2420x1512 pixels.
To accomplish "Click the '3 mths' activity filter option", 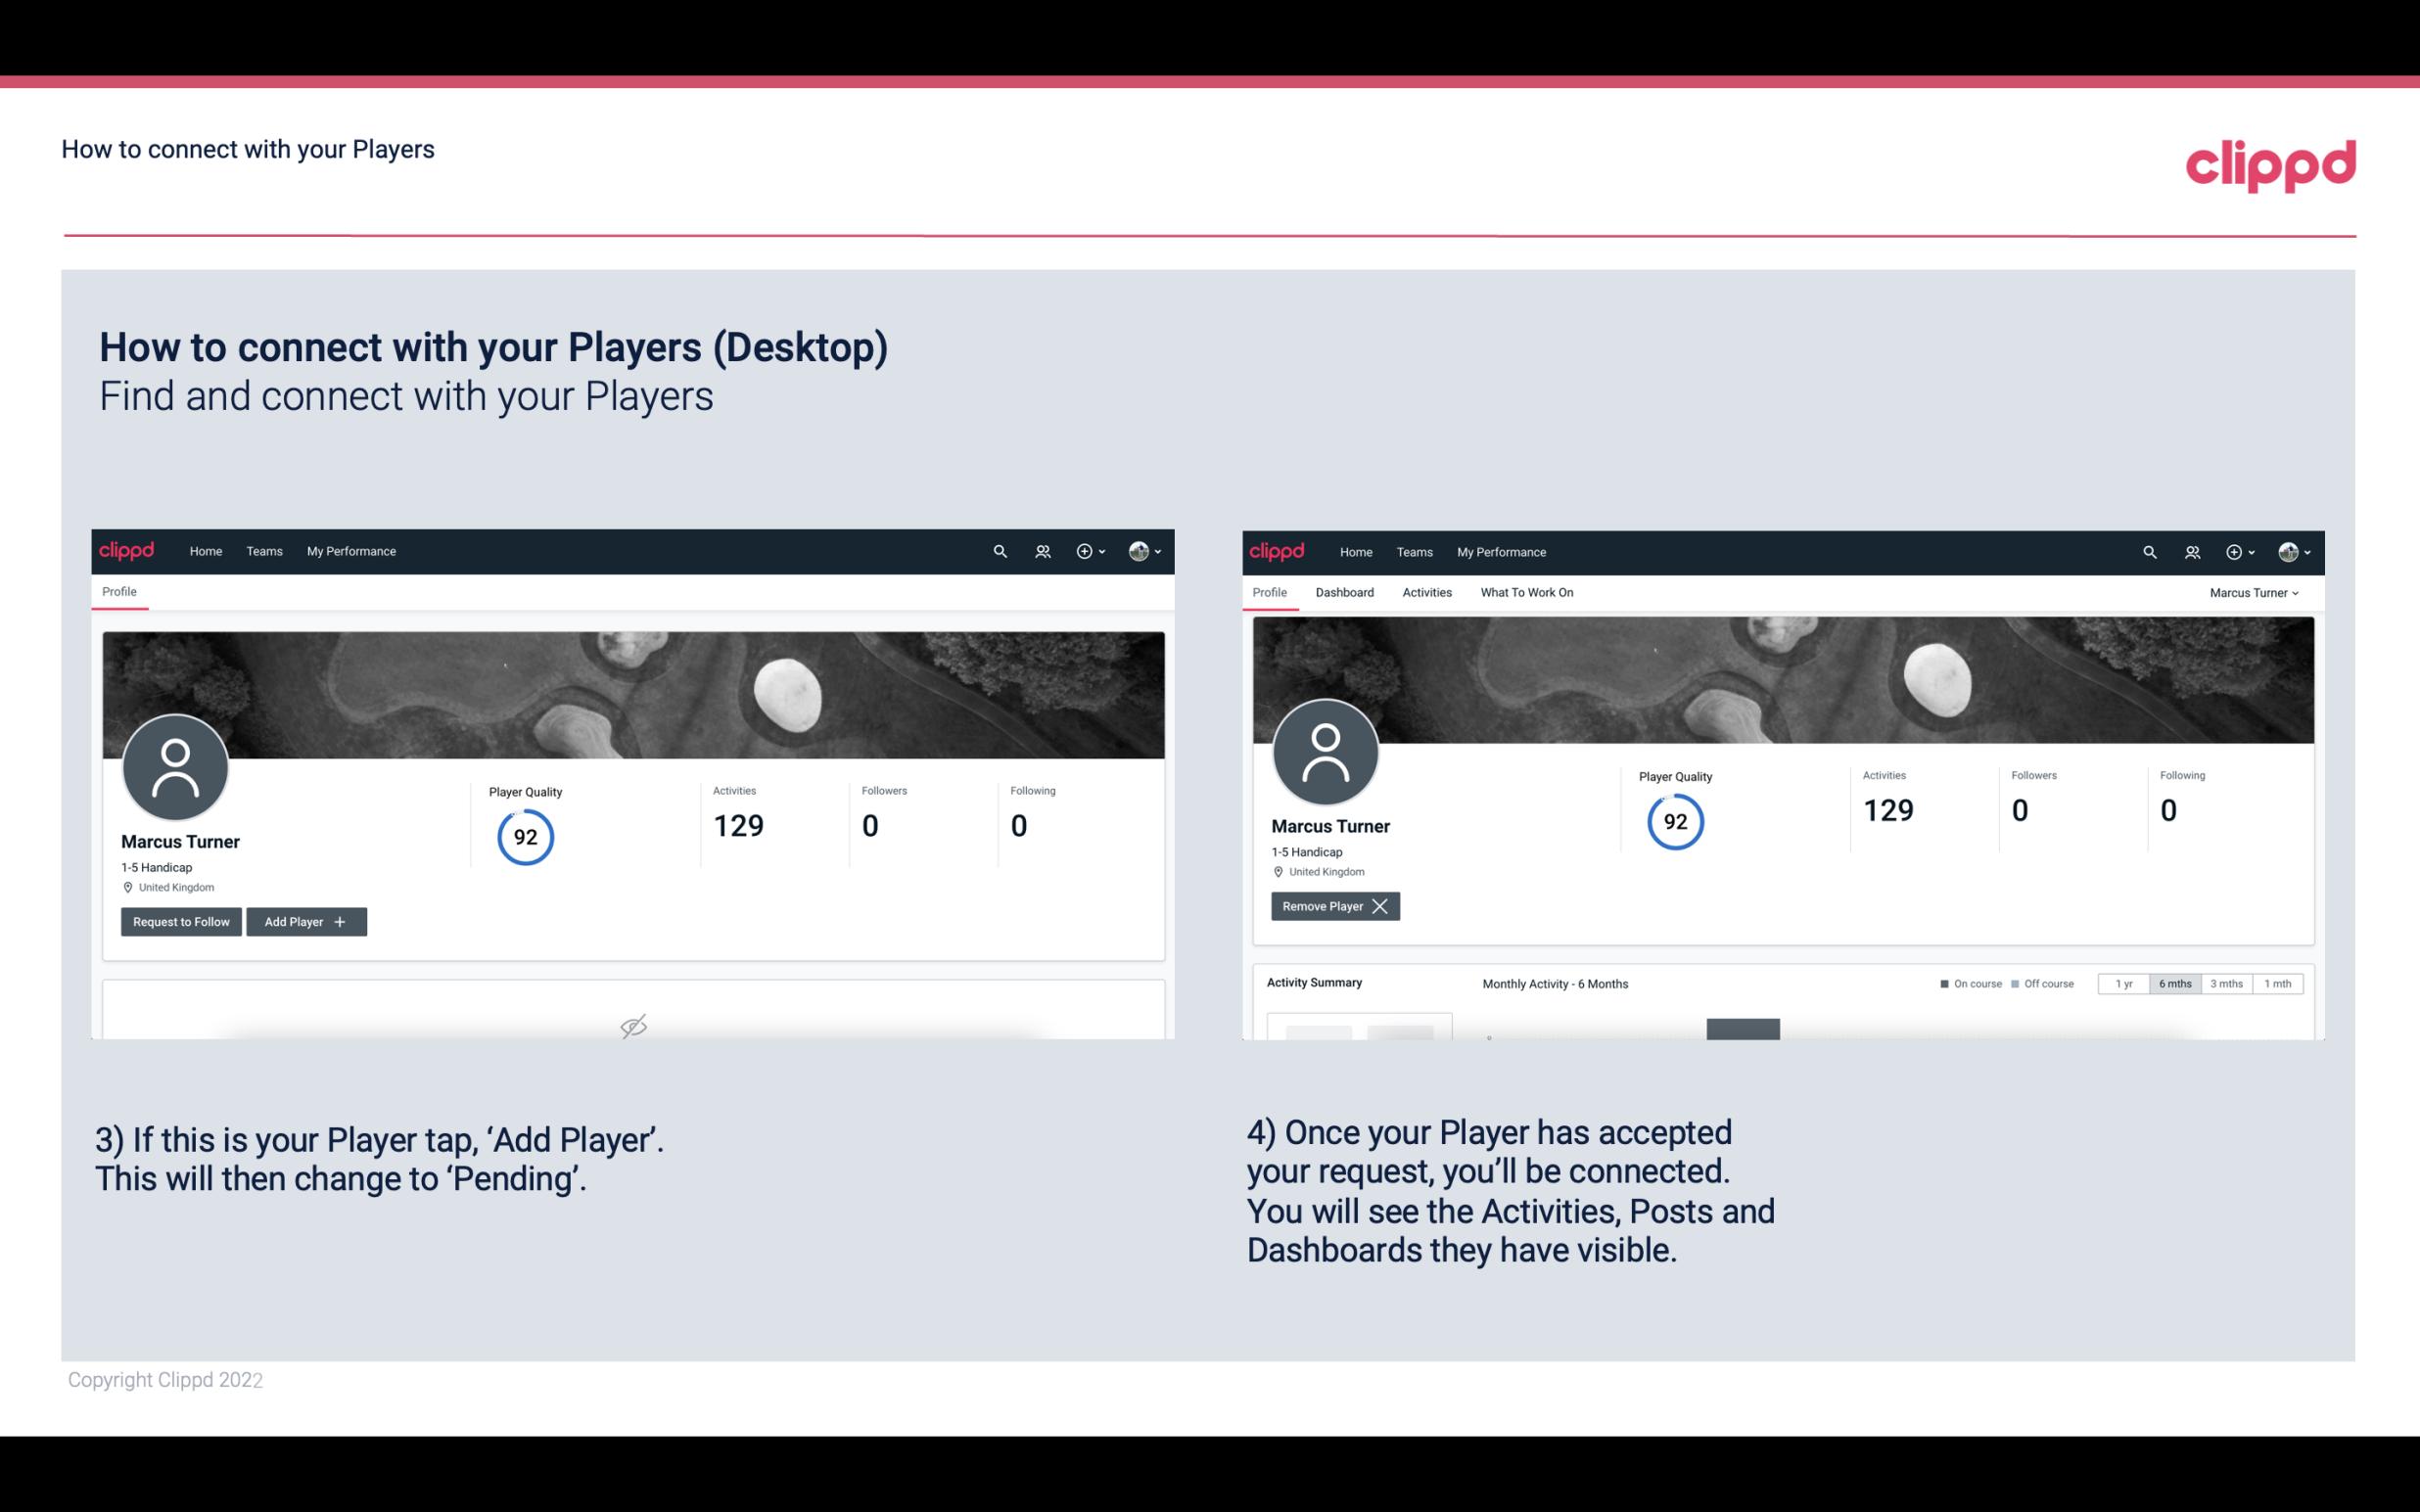I will tap(2226, 983).
